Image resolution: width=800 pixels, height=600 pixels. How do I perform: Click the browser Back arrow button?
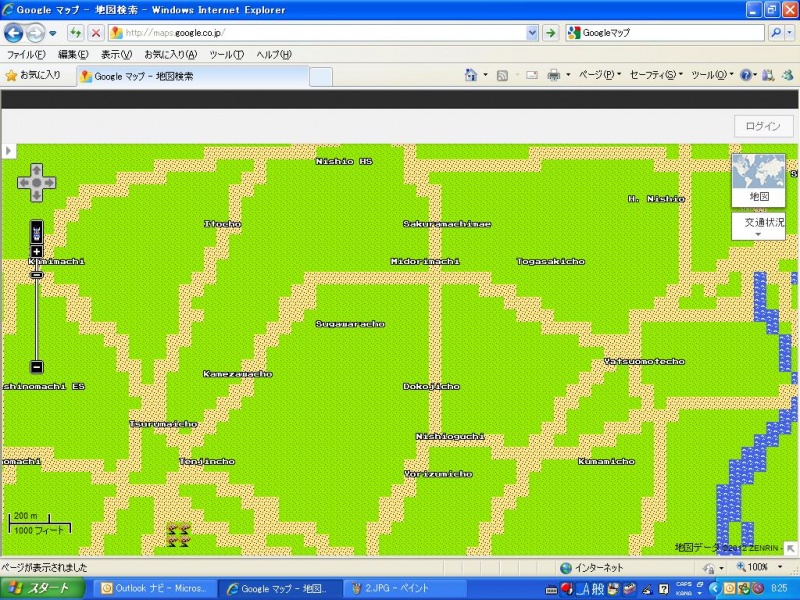pyautogui.click(x=14, y=33)
